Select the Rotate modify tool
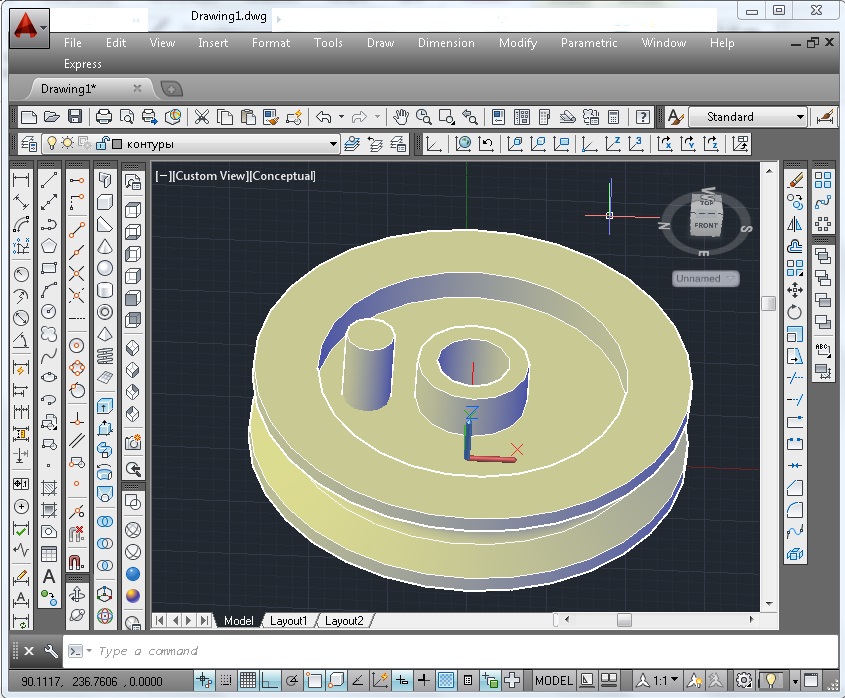Viewport: 845px width, 698px height. pos(795,312)
